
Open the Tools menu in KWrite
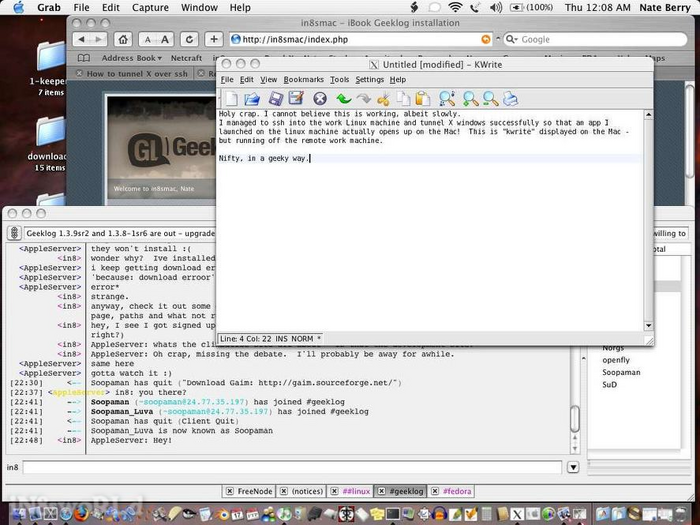coord(339,79)
